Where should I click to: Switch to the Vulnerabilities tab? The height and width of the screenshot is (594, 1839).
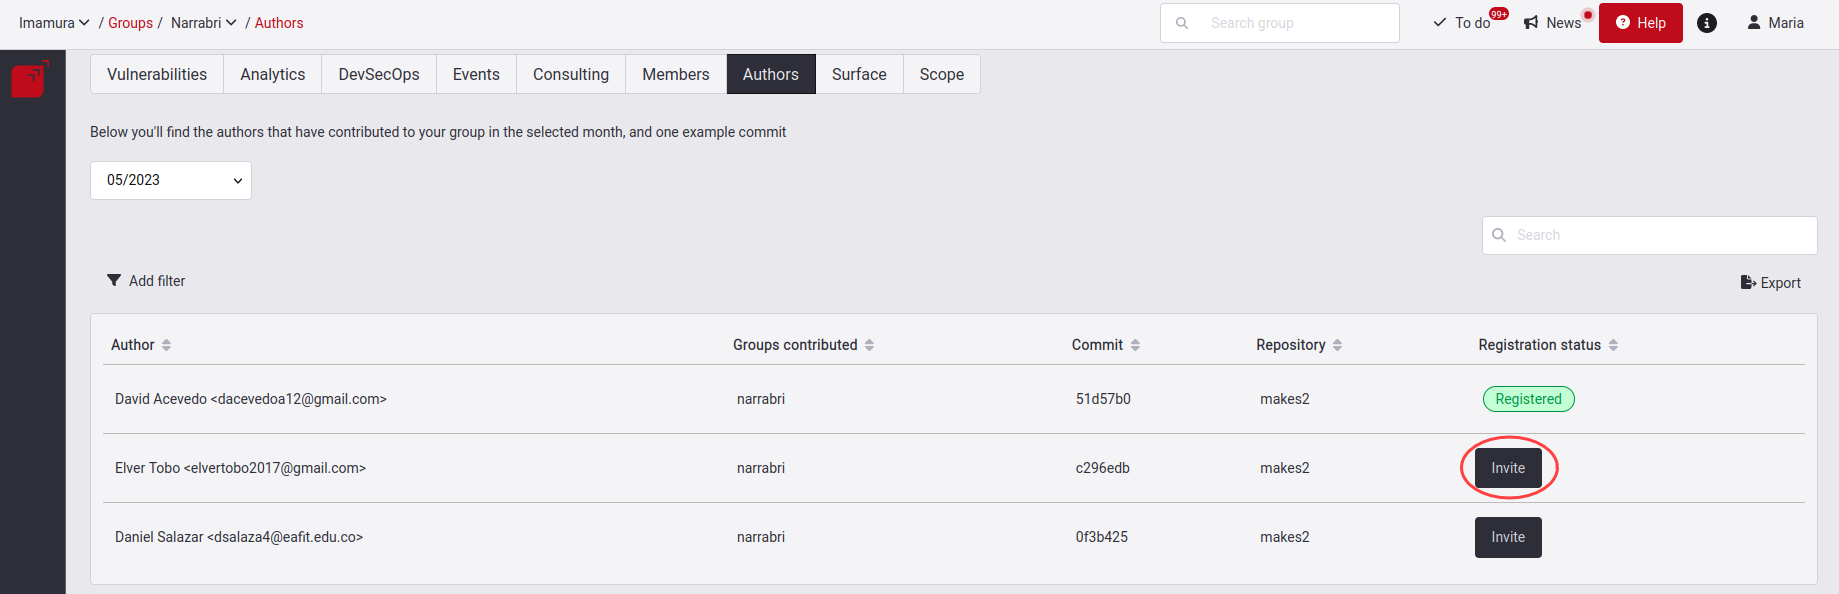(x=157, y=74)
